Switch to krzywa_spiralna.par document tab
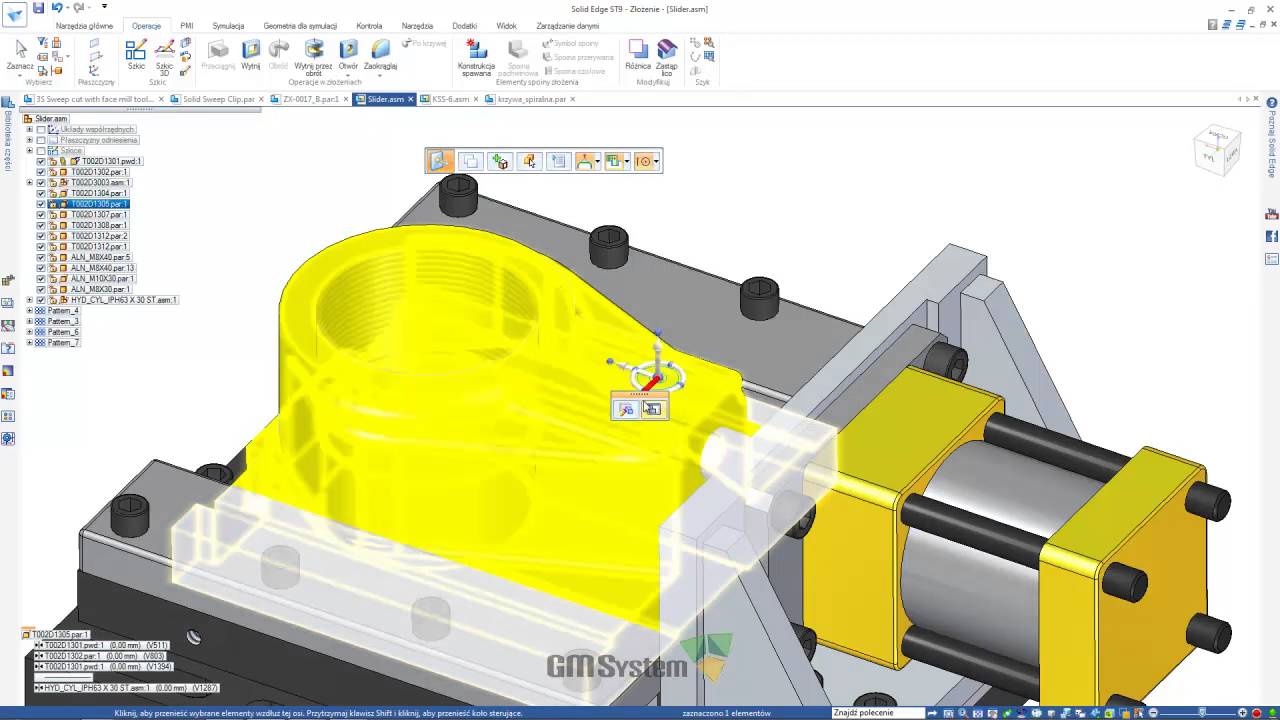This screenshot has width=1280, height=720. pyautogui.click(x=531, y=99)
